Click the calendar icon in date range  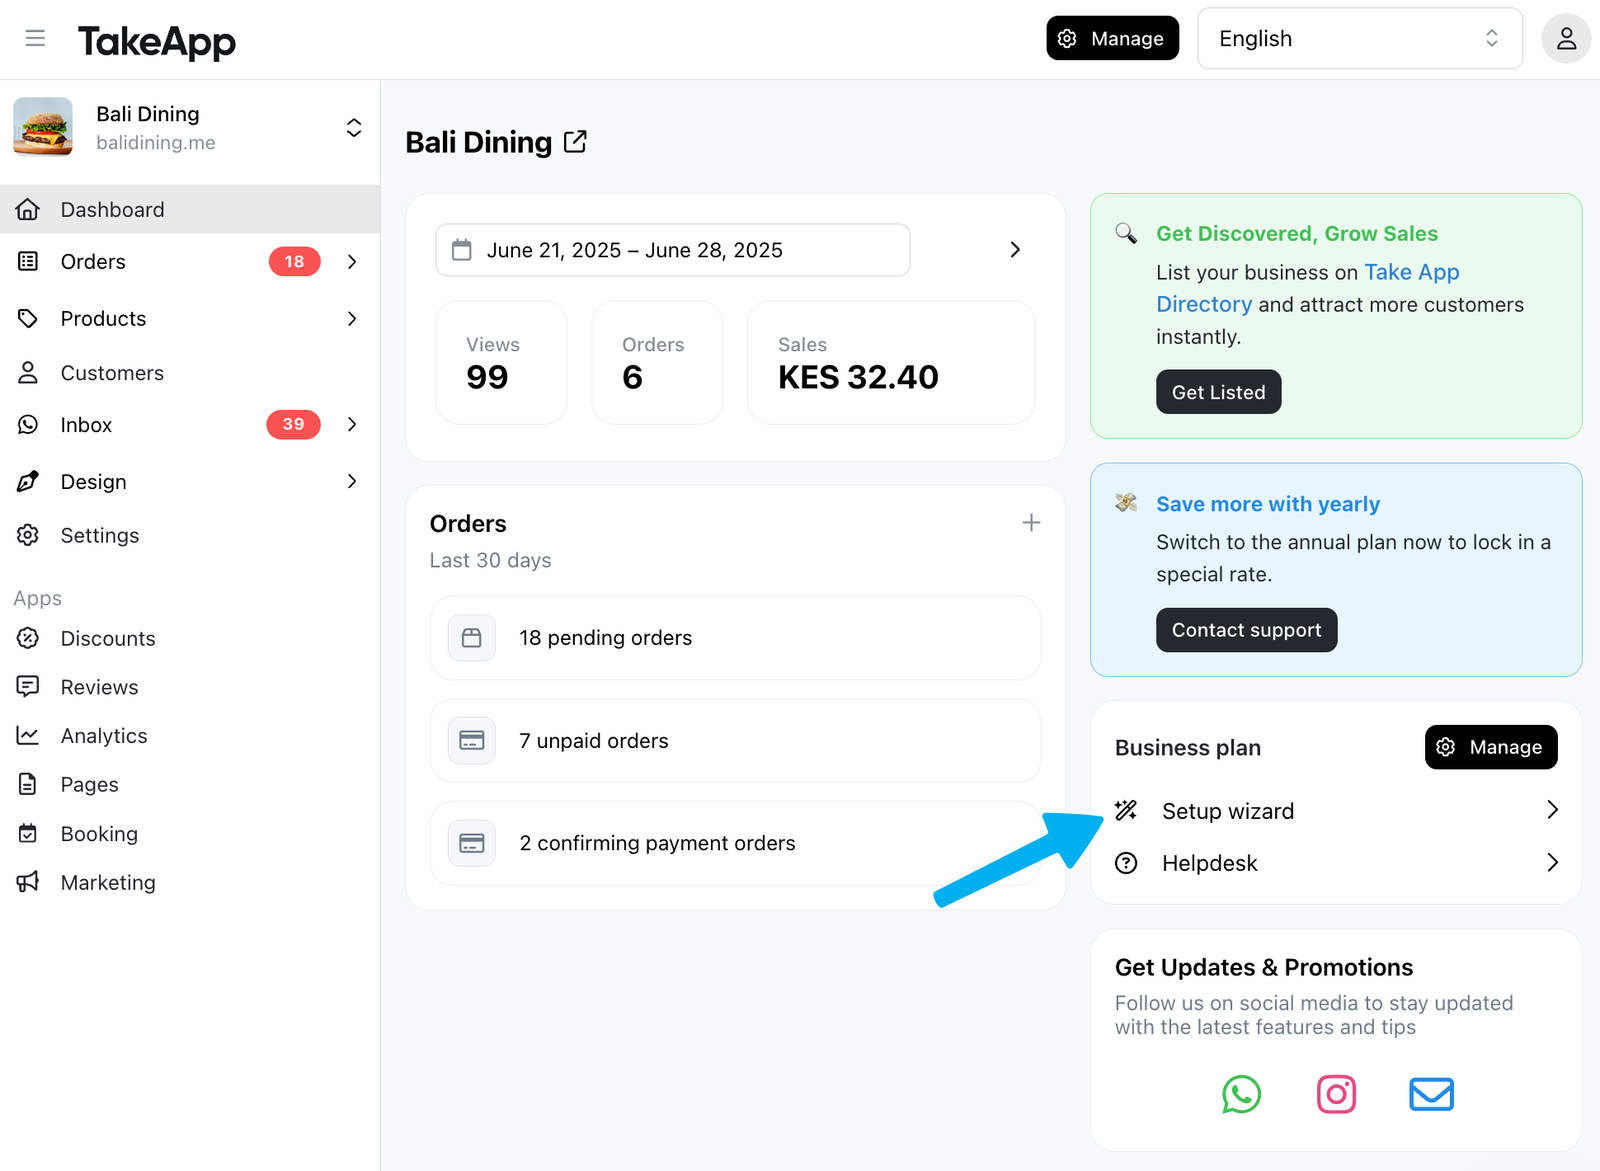pos(462,250)
